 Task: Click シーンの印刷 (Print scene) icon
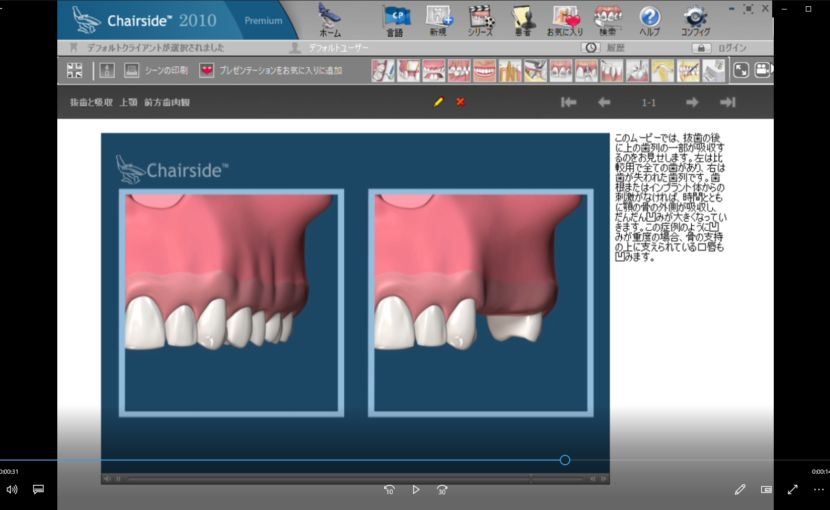[x=131, y=70]
